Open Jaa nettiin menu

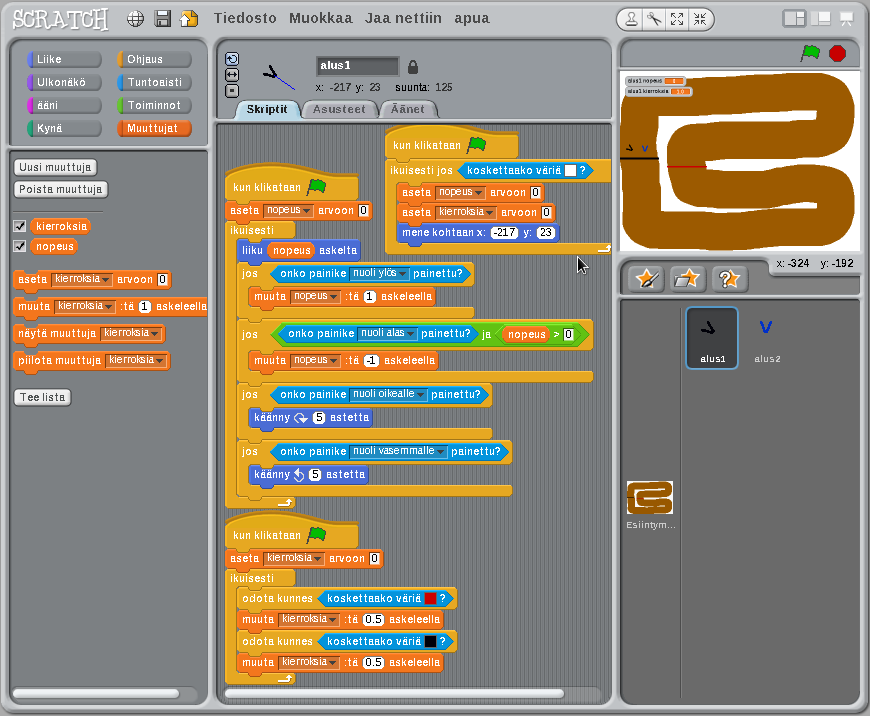[403, 18]
